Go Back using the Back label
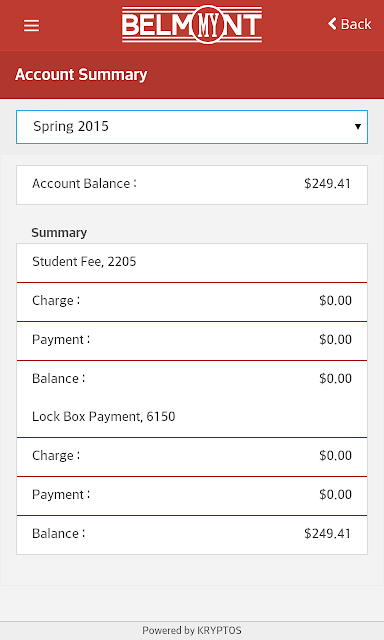 [356, 24]
